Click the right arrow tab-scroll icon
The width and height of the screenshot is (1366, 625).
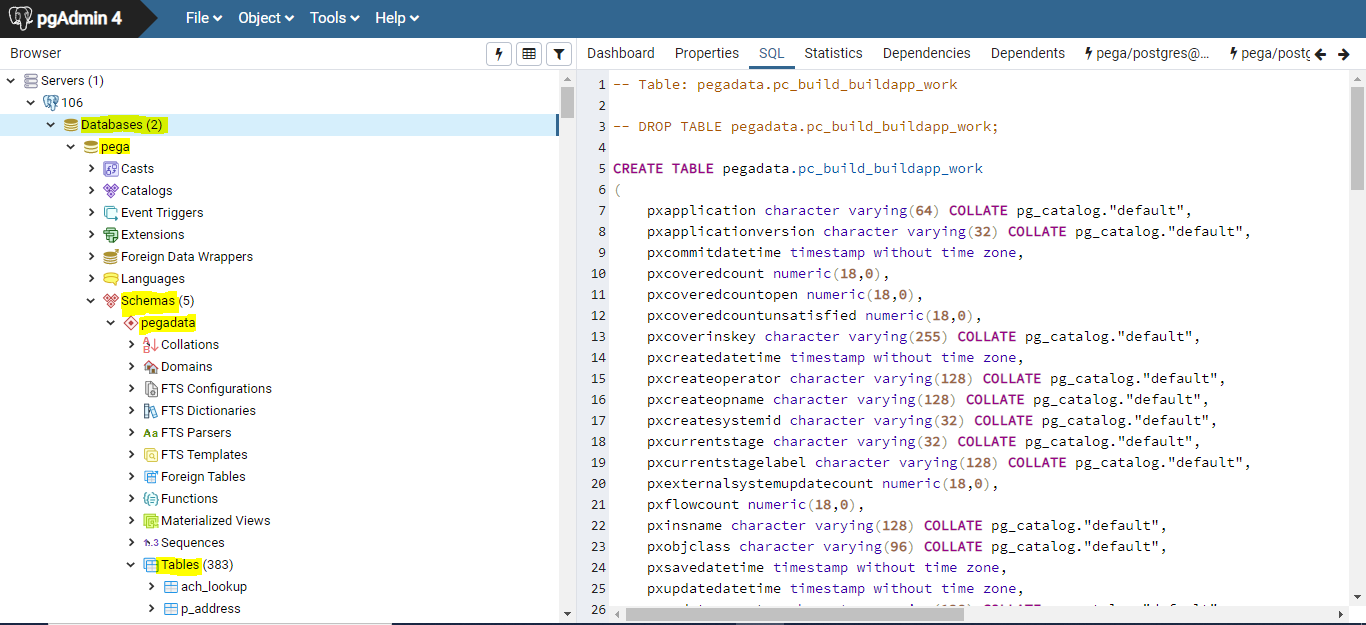pyautogui.click(x=1345, y=53)
